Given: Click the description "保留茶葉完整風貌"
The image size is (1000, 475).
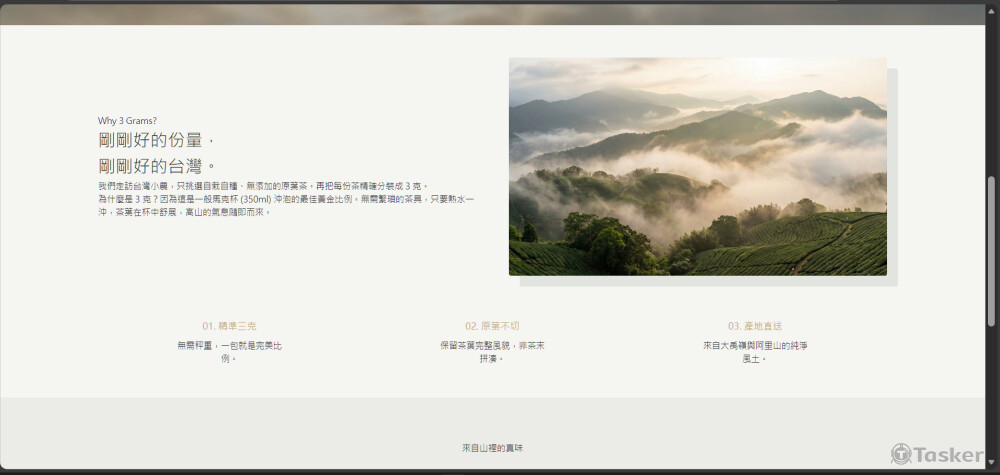Looking at the screenshot, I should click(x=492, y=351).
